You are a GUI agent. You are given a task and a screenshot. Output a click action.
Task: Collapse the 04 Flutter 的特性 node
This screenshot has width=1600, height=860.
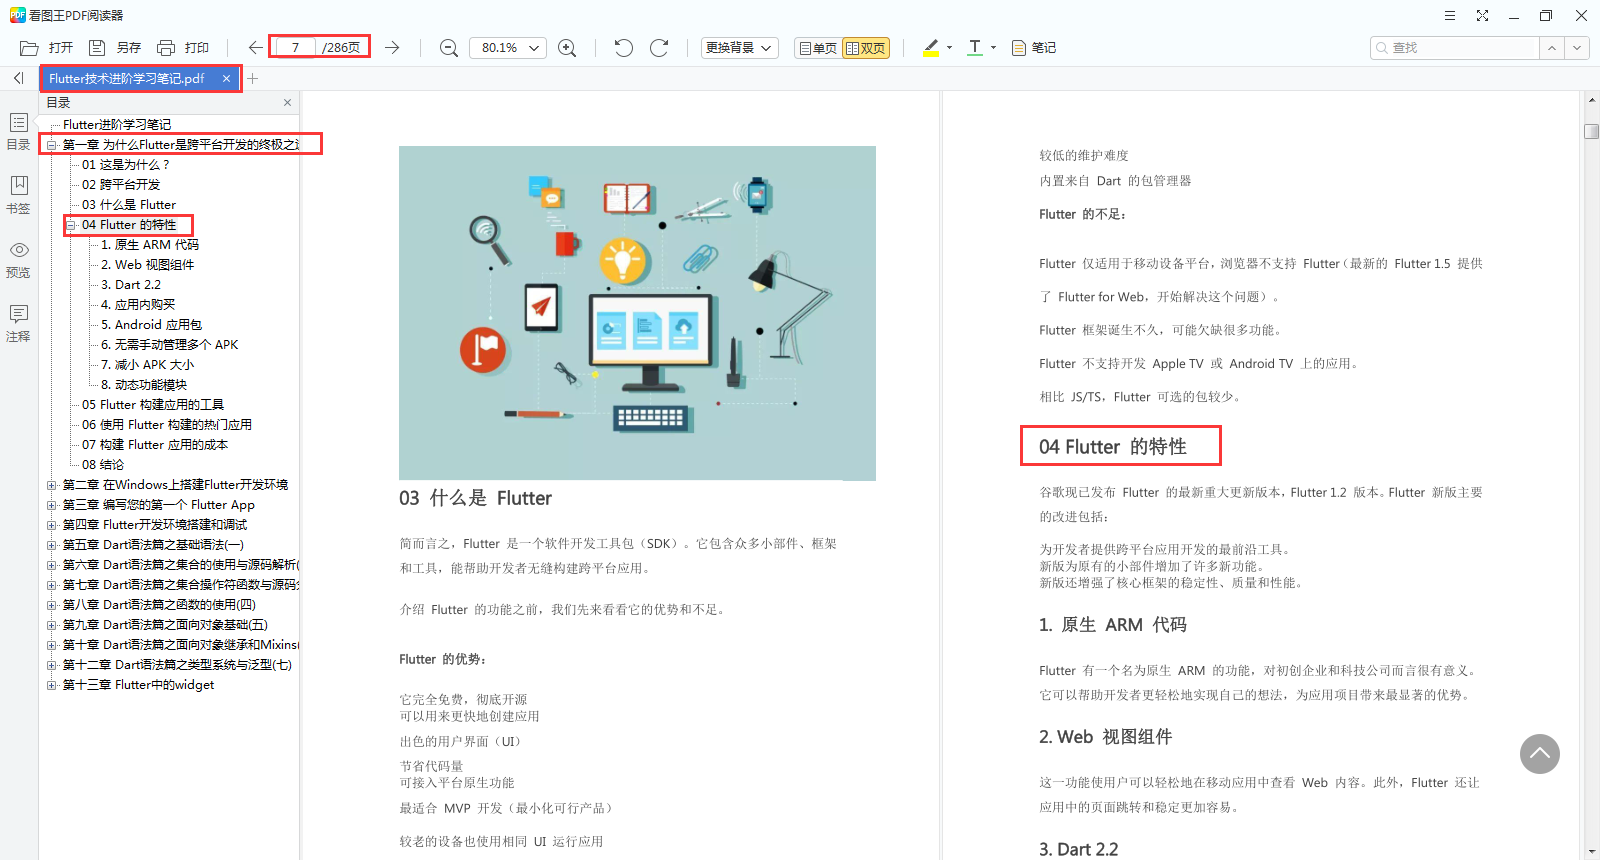[71, 225]
